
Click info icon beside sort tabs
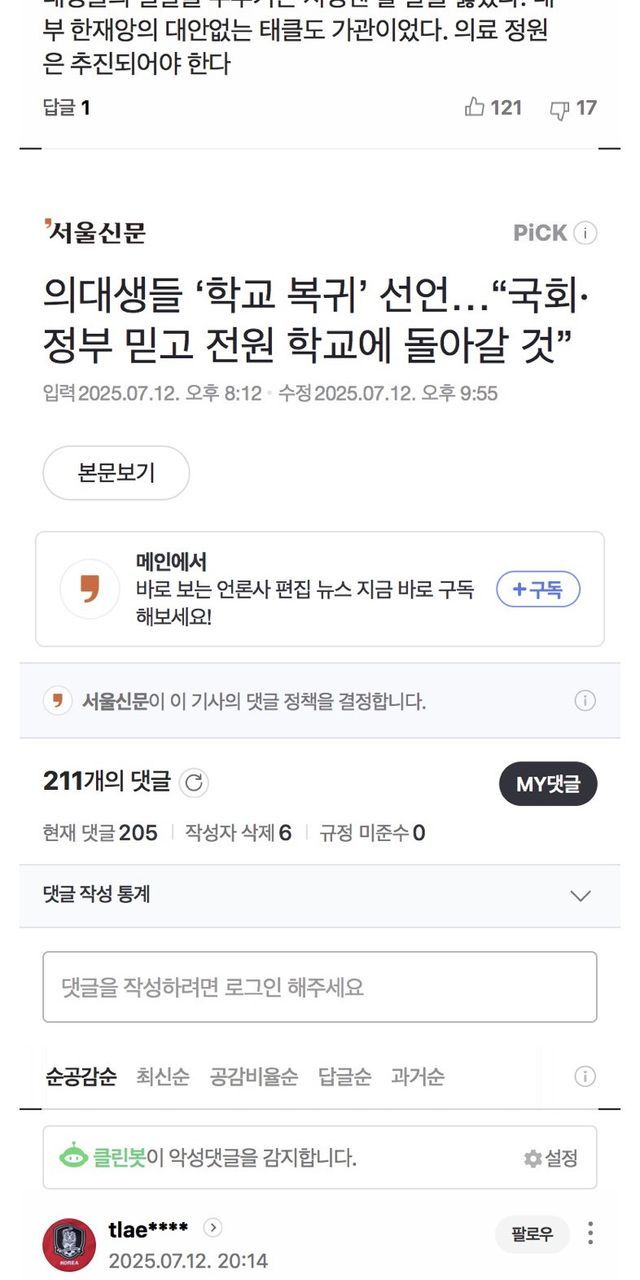point(585,1077)
